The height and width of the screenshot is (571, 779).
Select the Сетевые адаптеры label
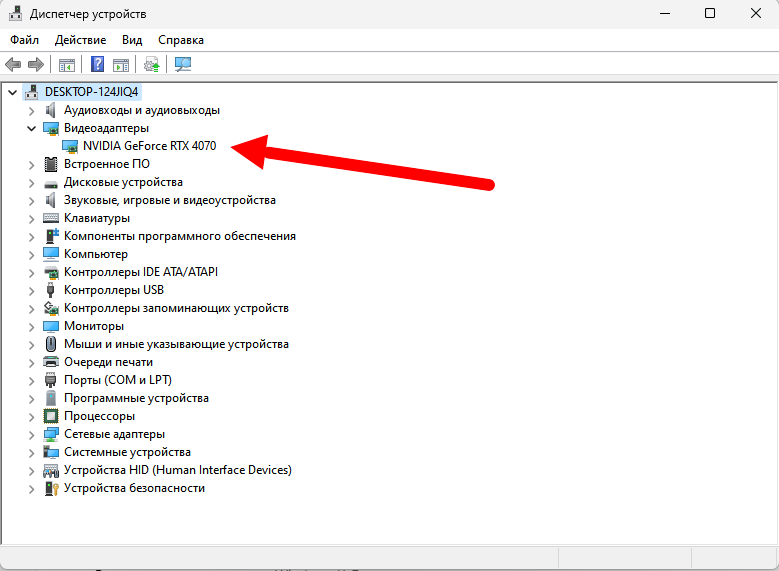click(114, 434)
